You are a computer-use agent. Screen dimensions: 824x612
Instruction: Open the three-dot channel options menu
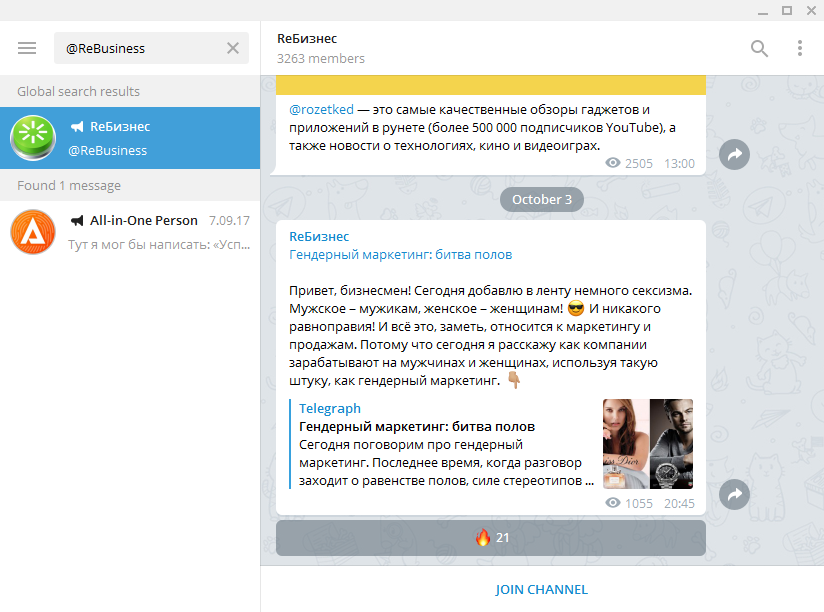799,48
